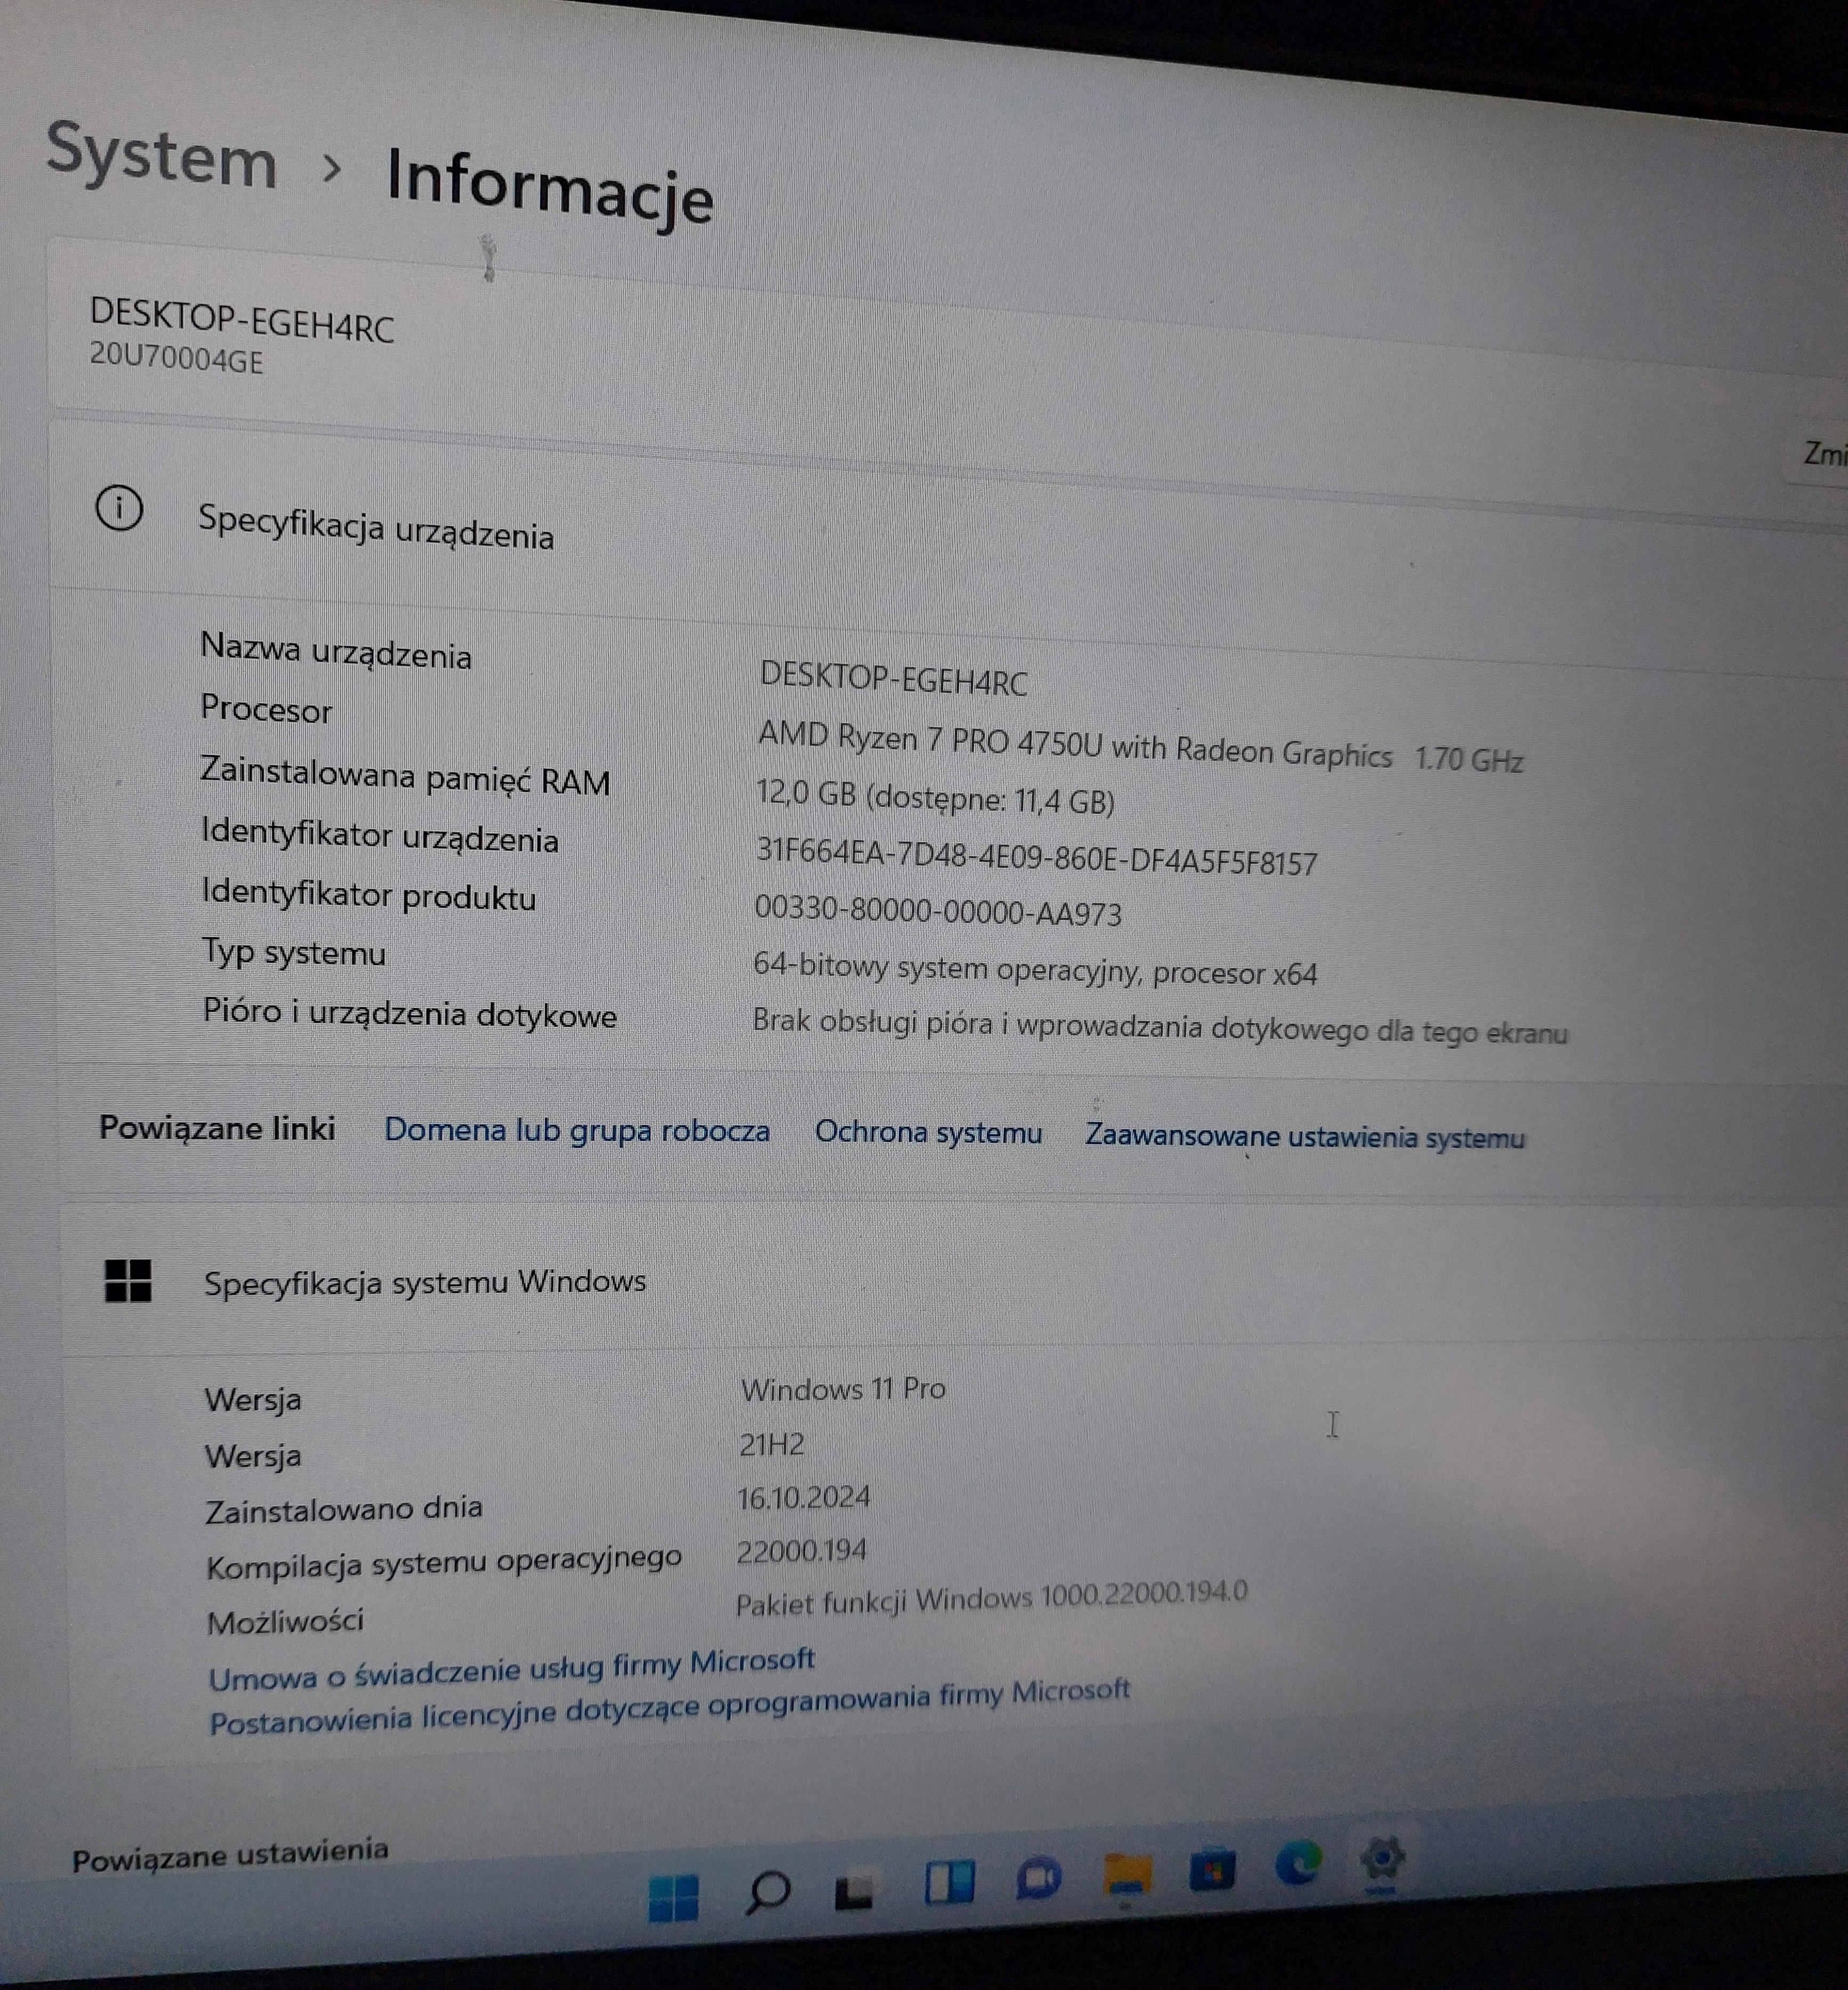The image size is (1848, 1990).
Task: Open Postanowienia licencyjne dotyczące oprogramowania link
Action: (669, 1708)
